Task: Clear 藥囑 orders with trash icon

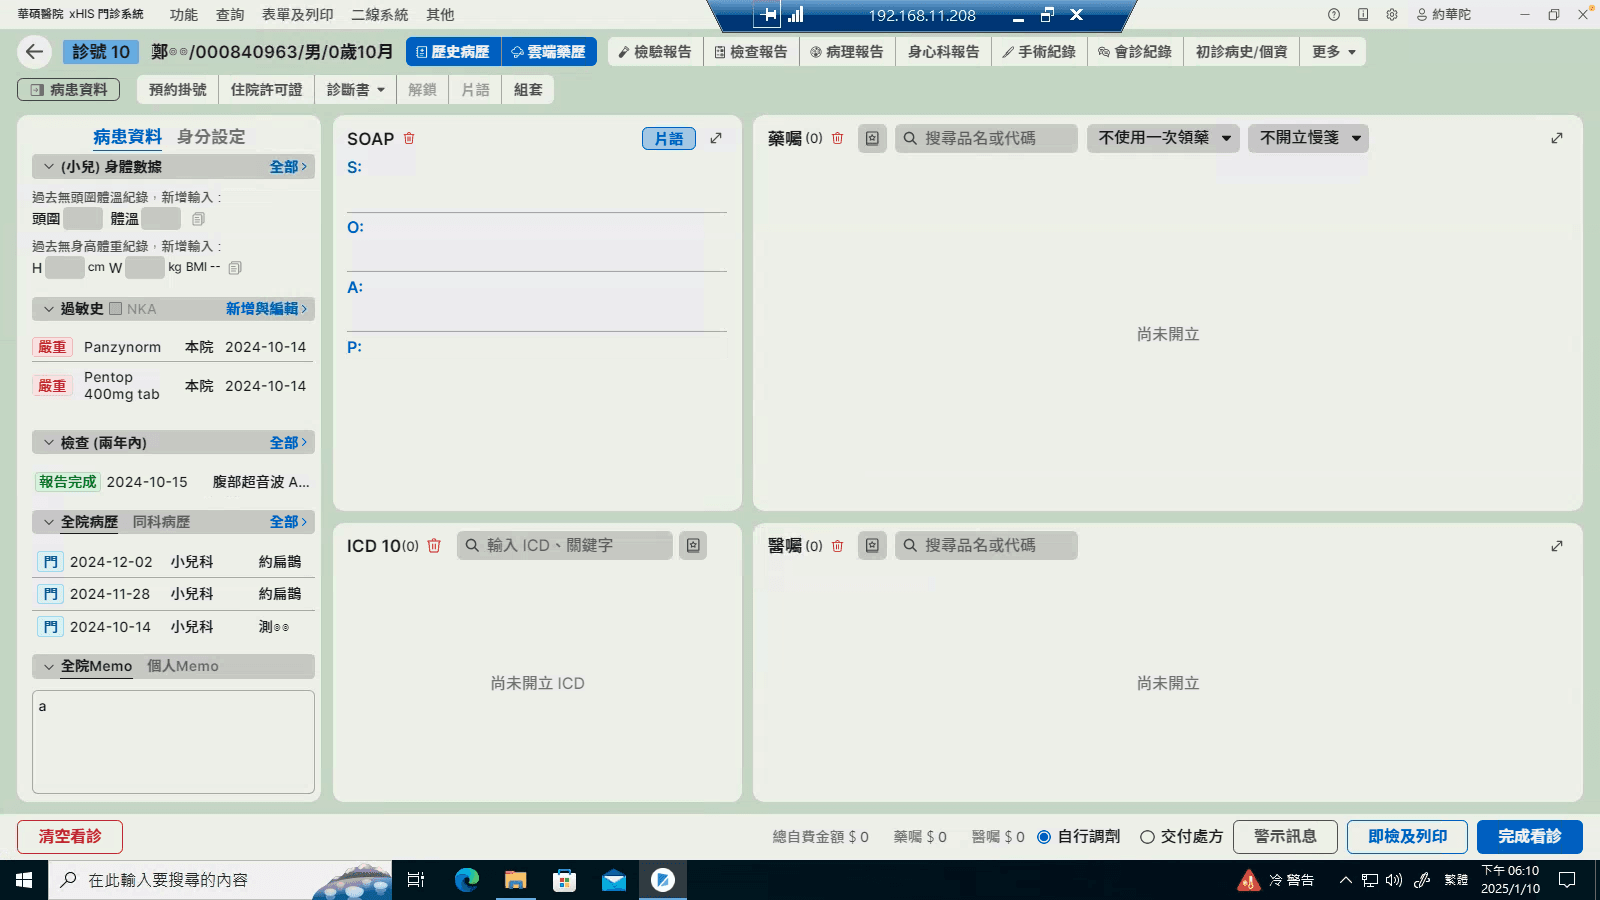Action: [838, 138]
